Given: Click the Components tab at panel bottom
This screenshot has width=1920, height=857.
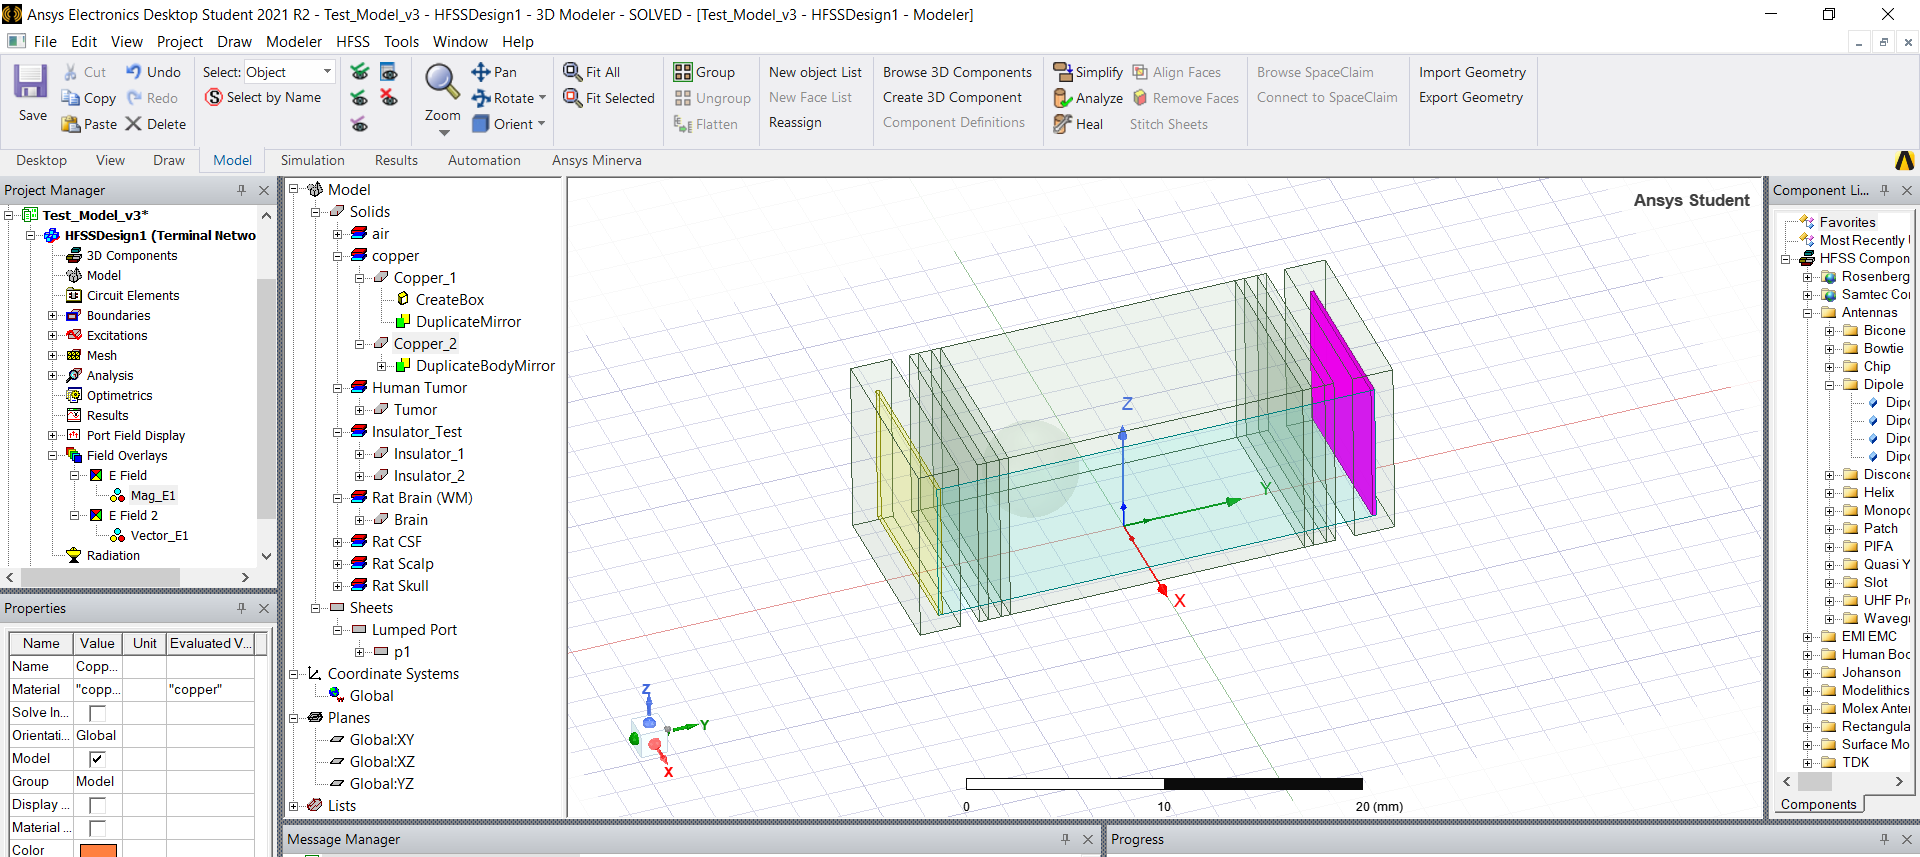Looking at the screenshot, I should tap(1818, 804).
